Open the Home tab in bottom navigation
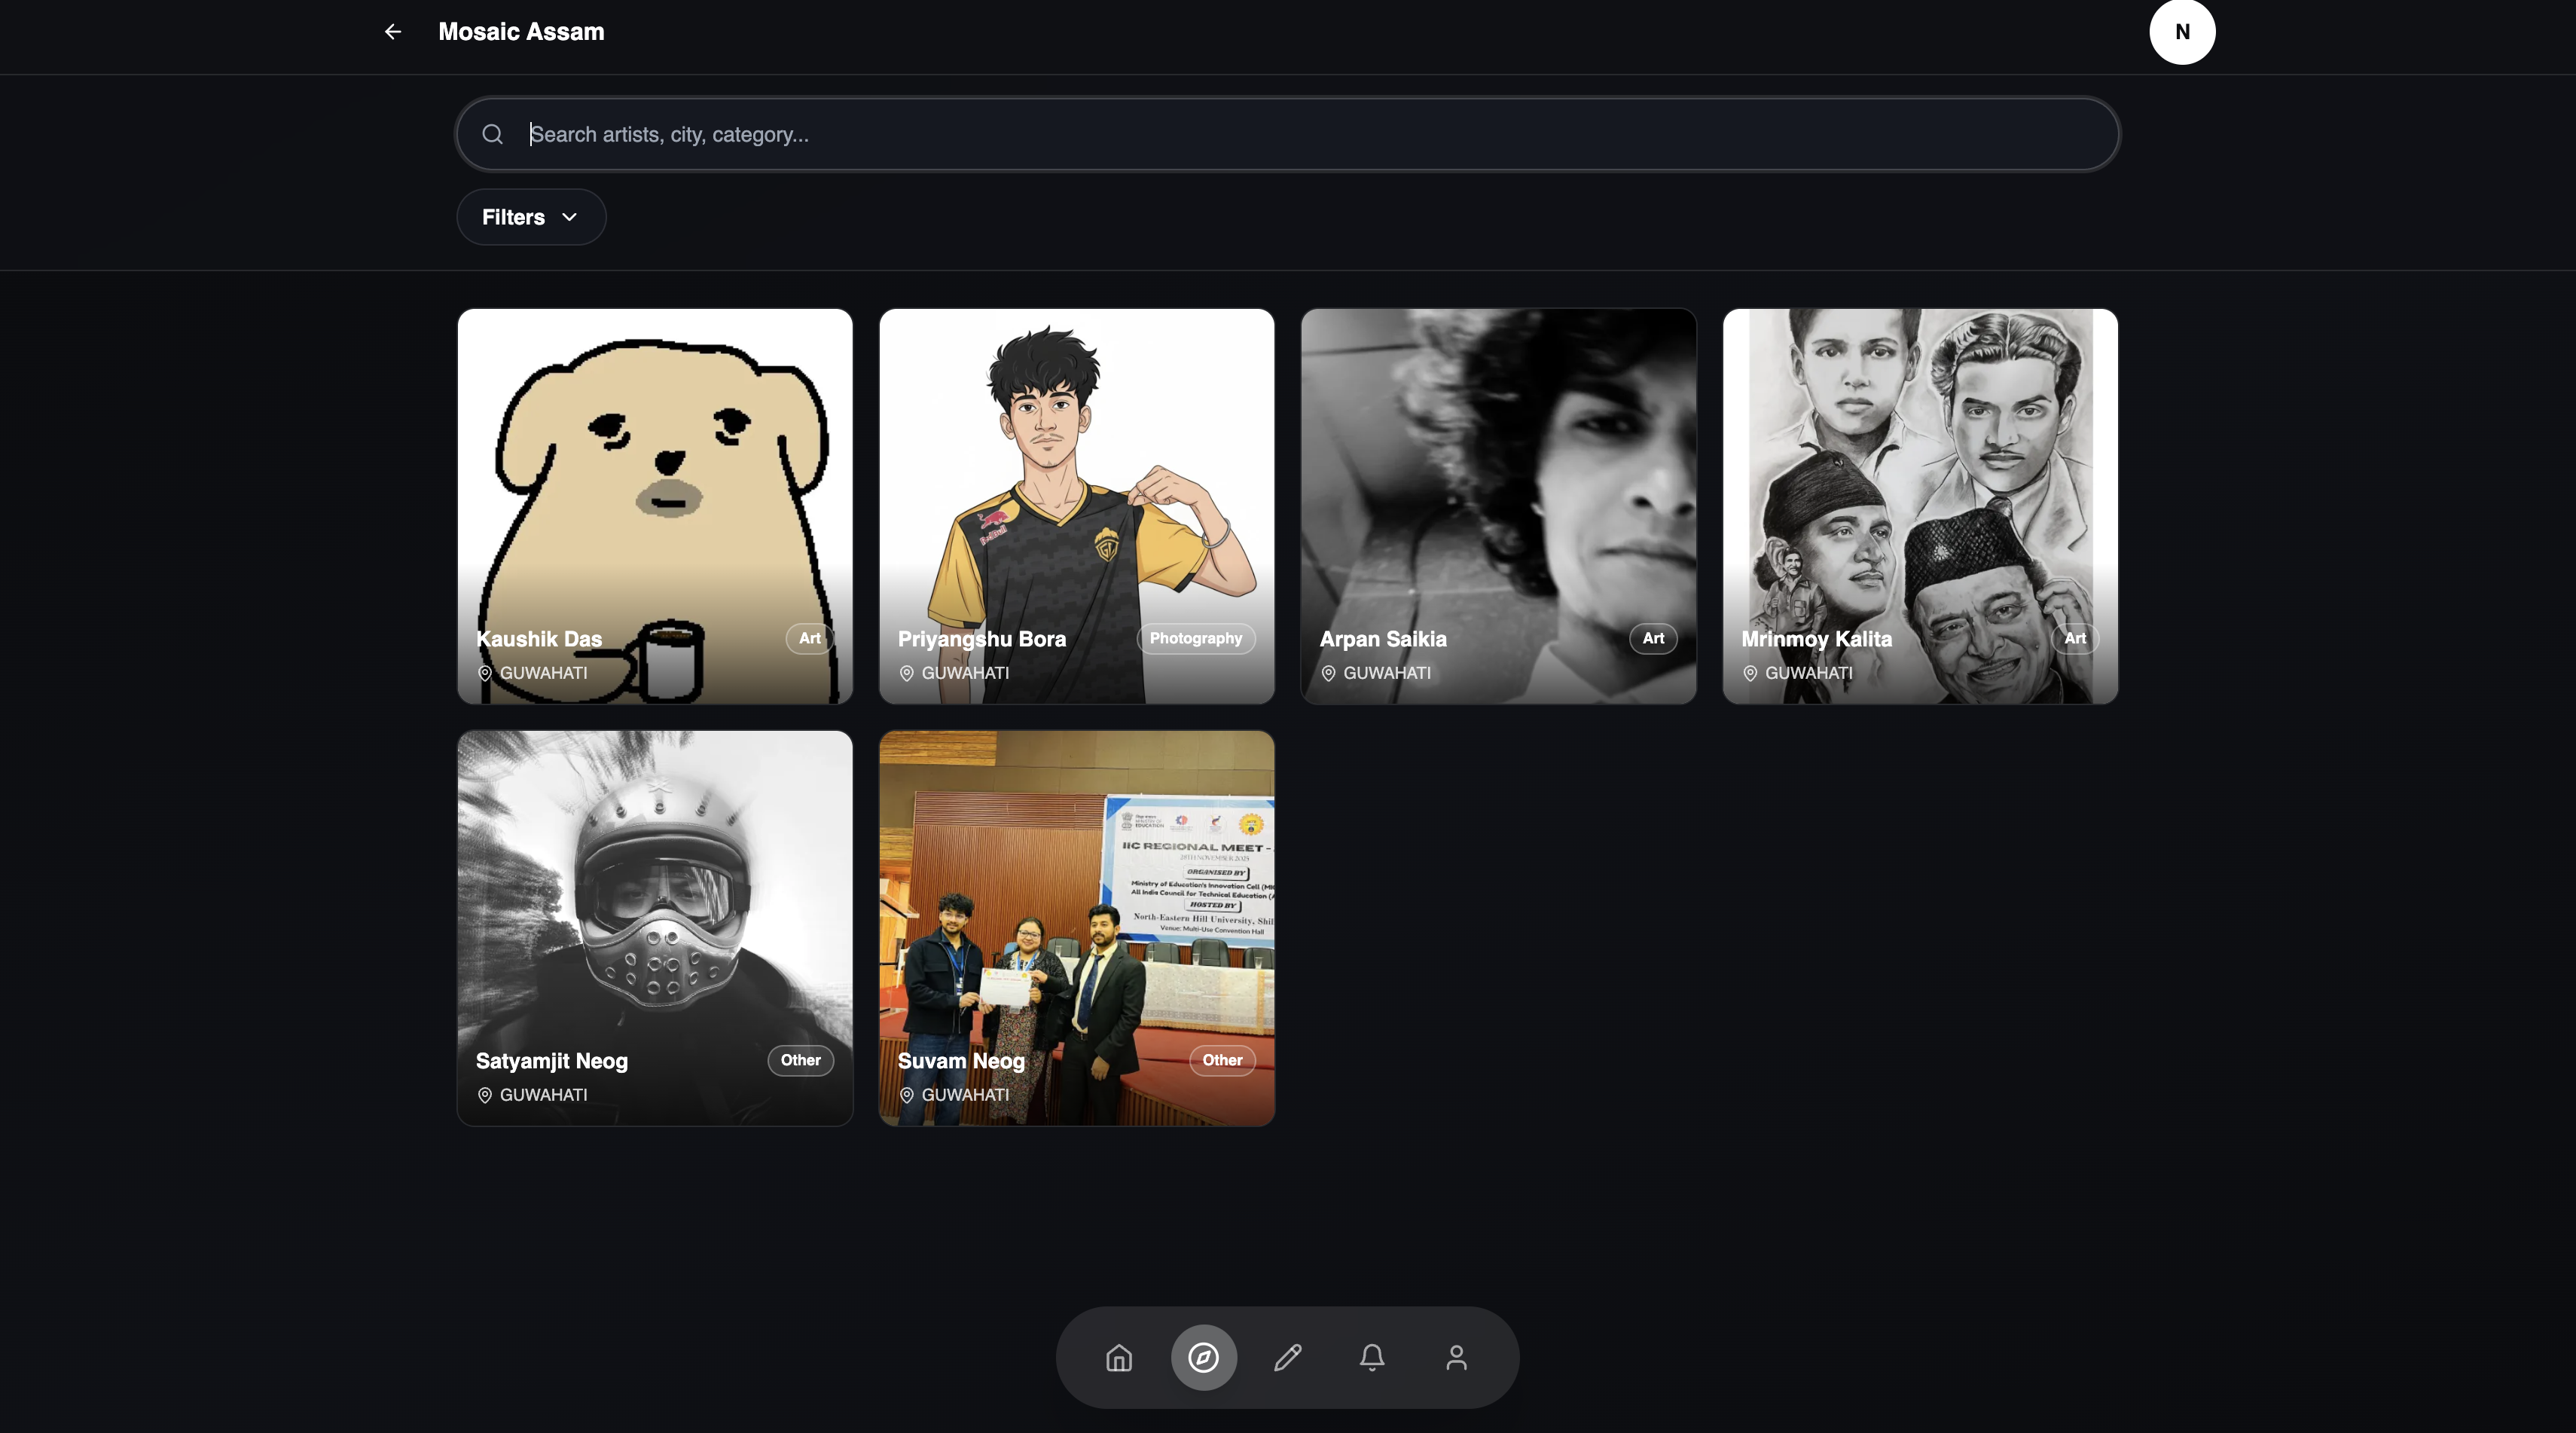Screen dimensions: 2576x1433 tap(1119, 1357)
